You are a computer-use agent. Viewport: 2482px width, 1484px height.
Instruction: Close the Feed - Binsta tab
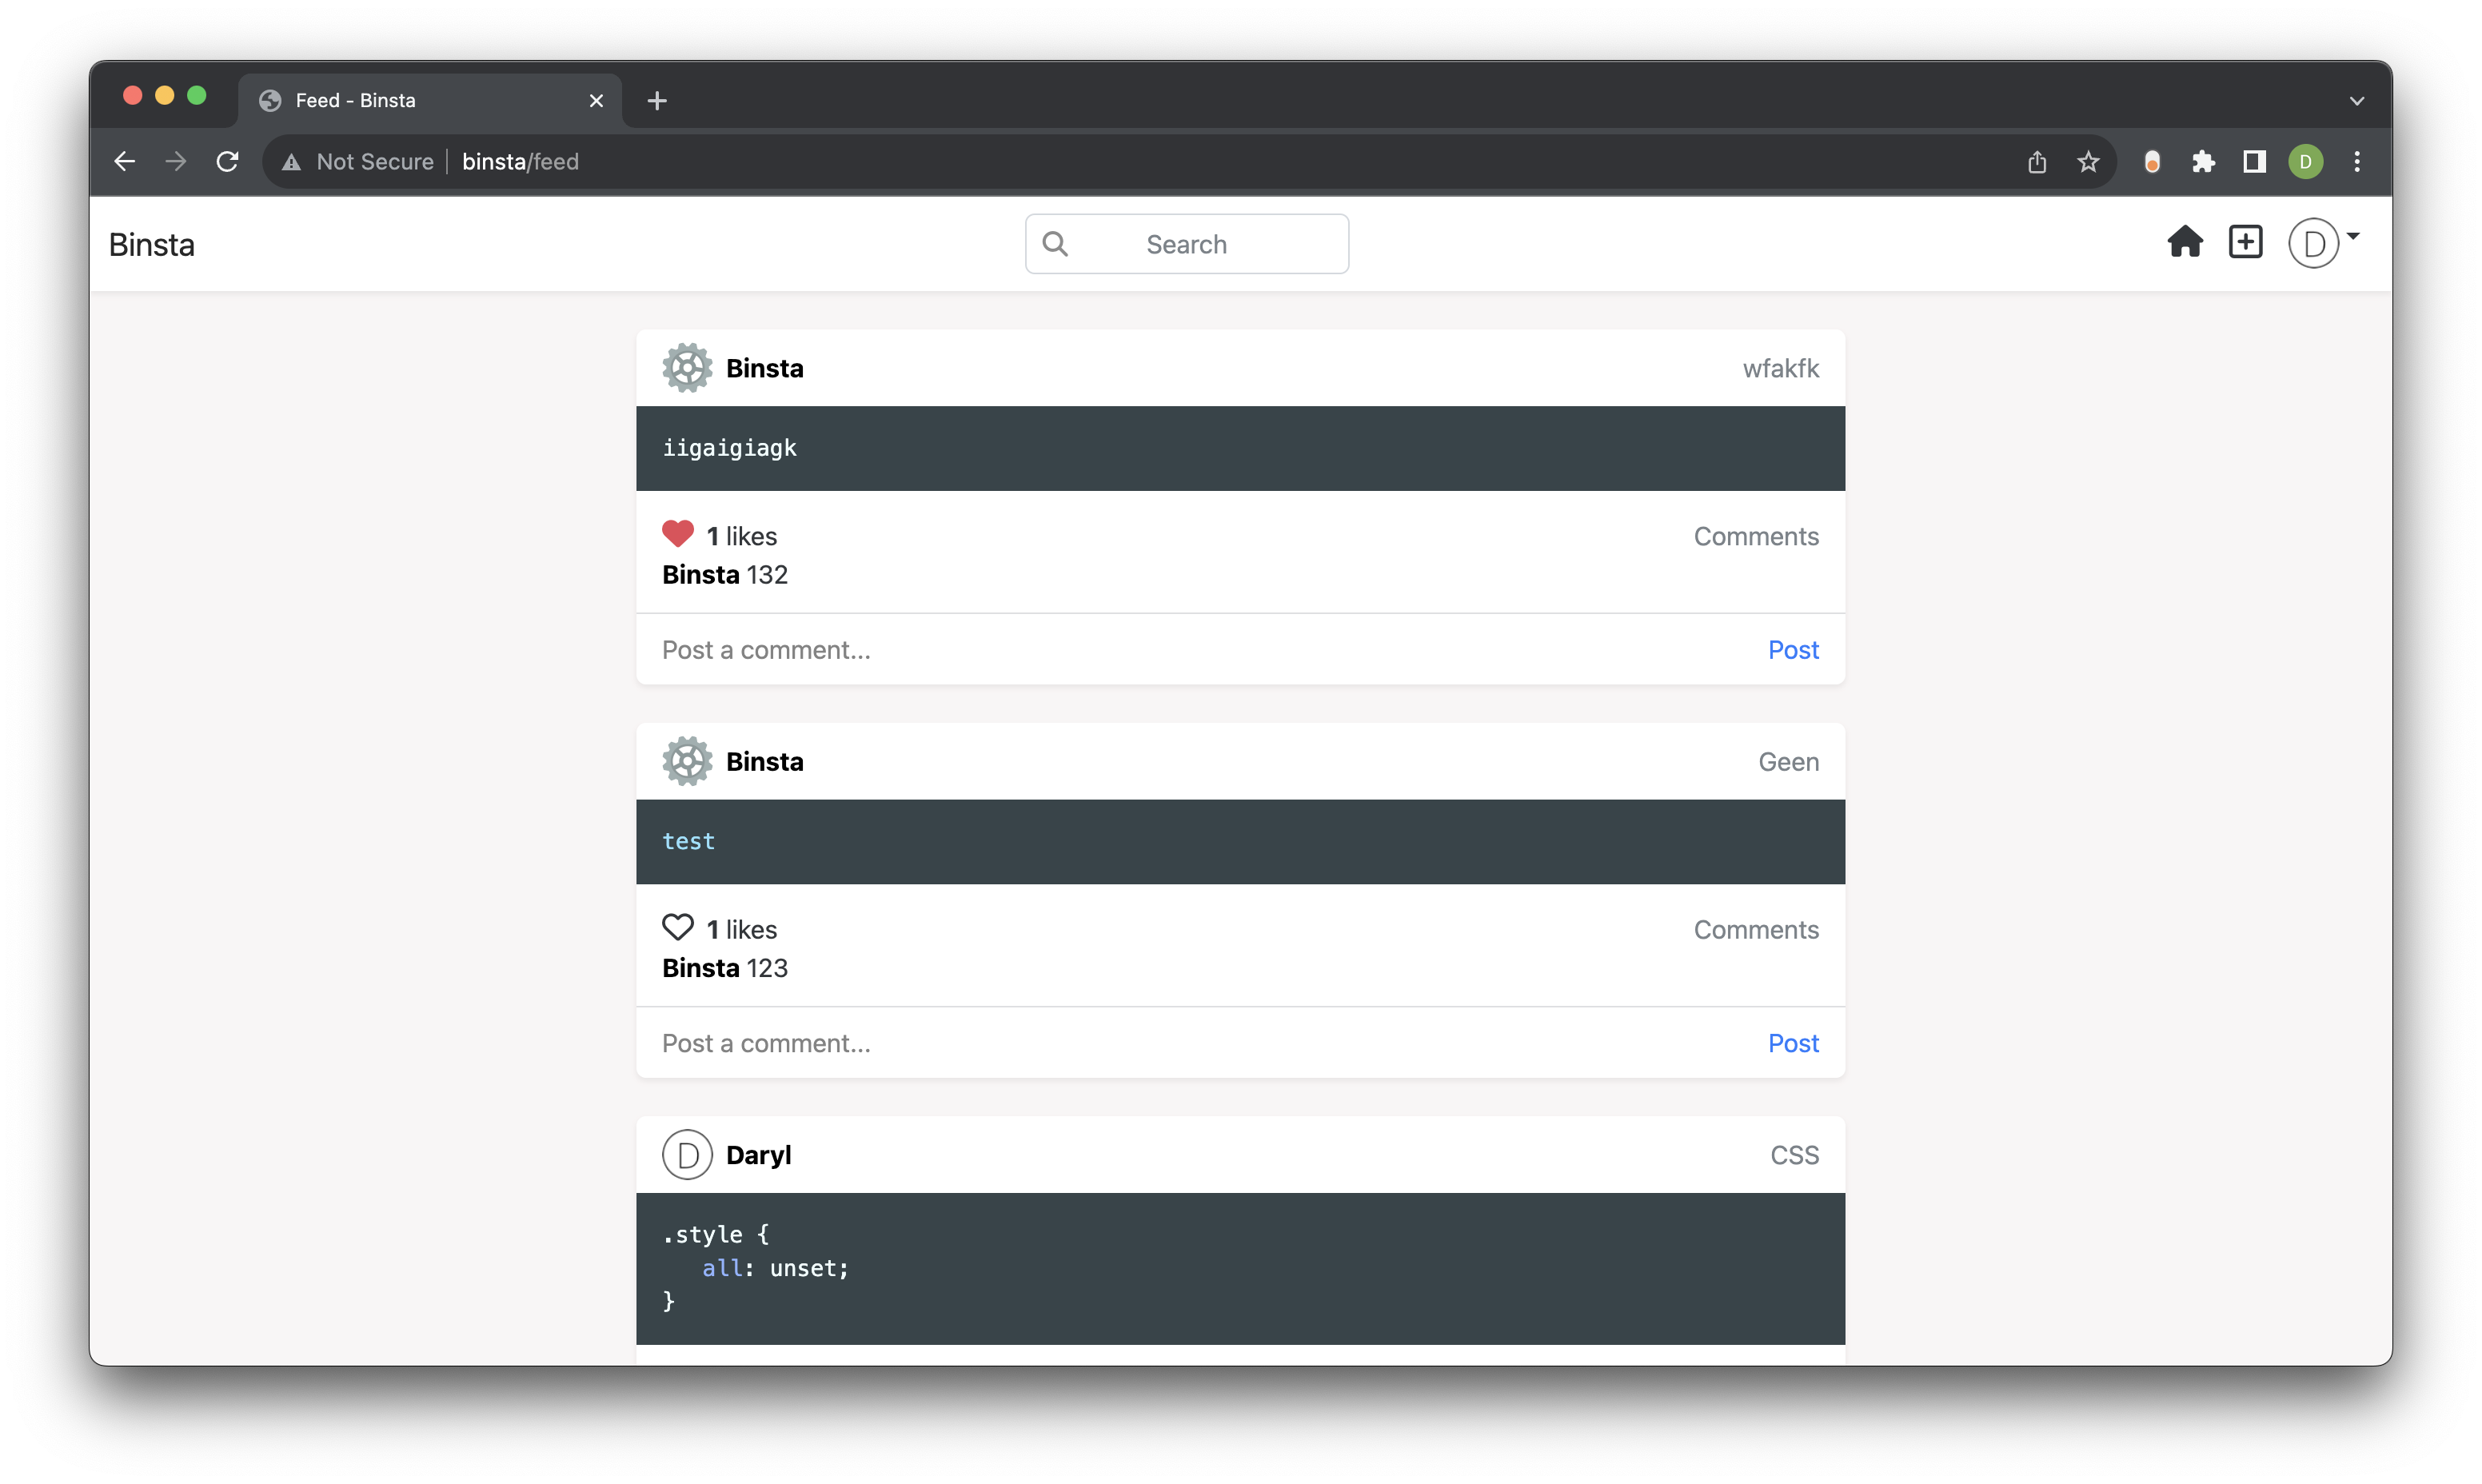[596, 100]
